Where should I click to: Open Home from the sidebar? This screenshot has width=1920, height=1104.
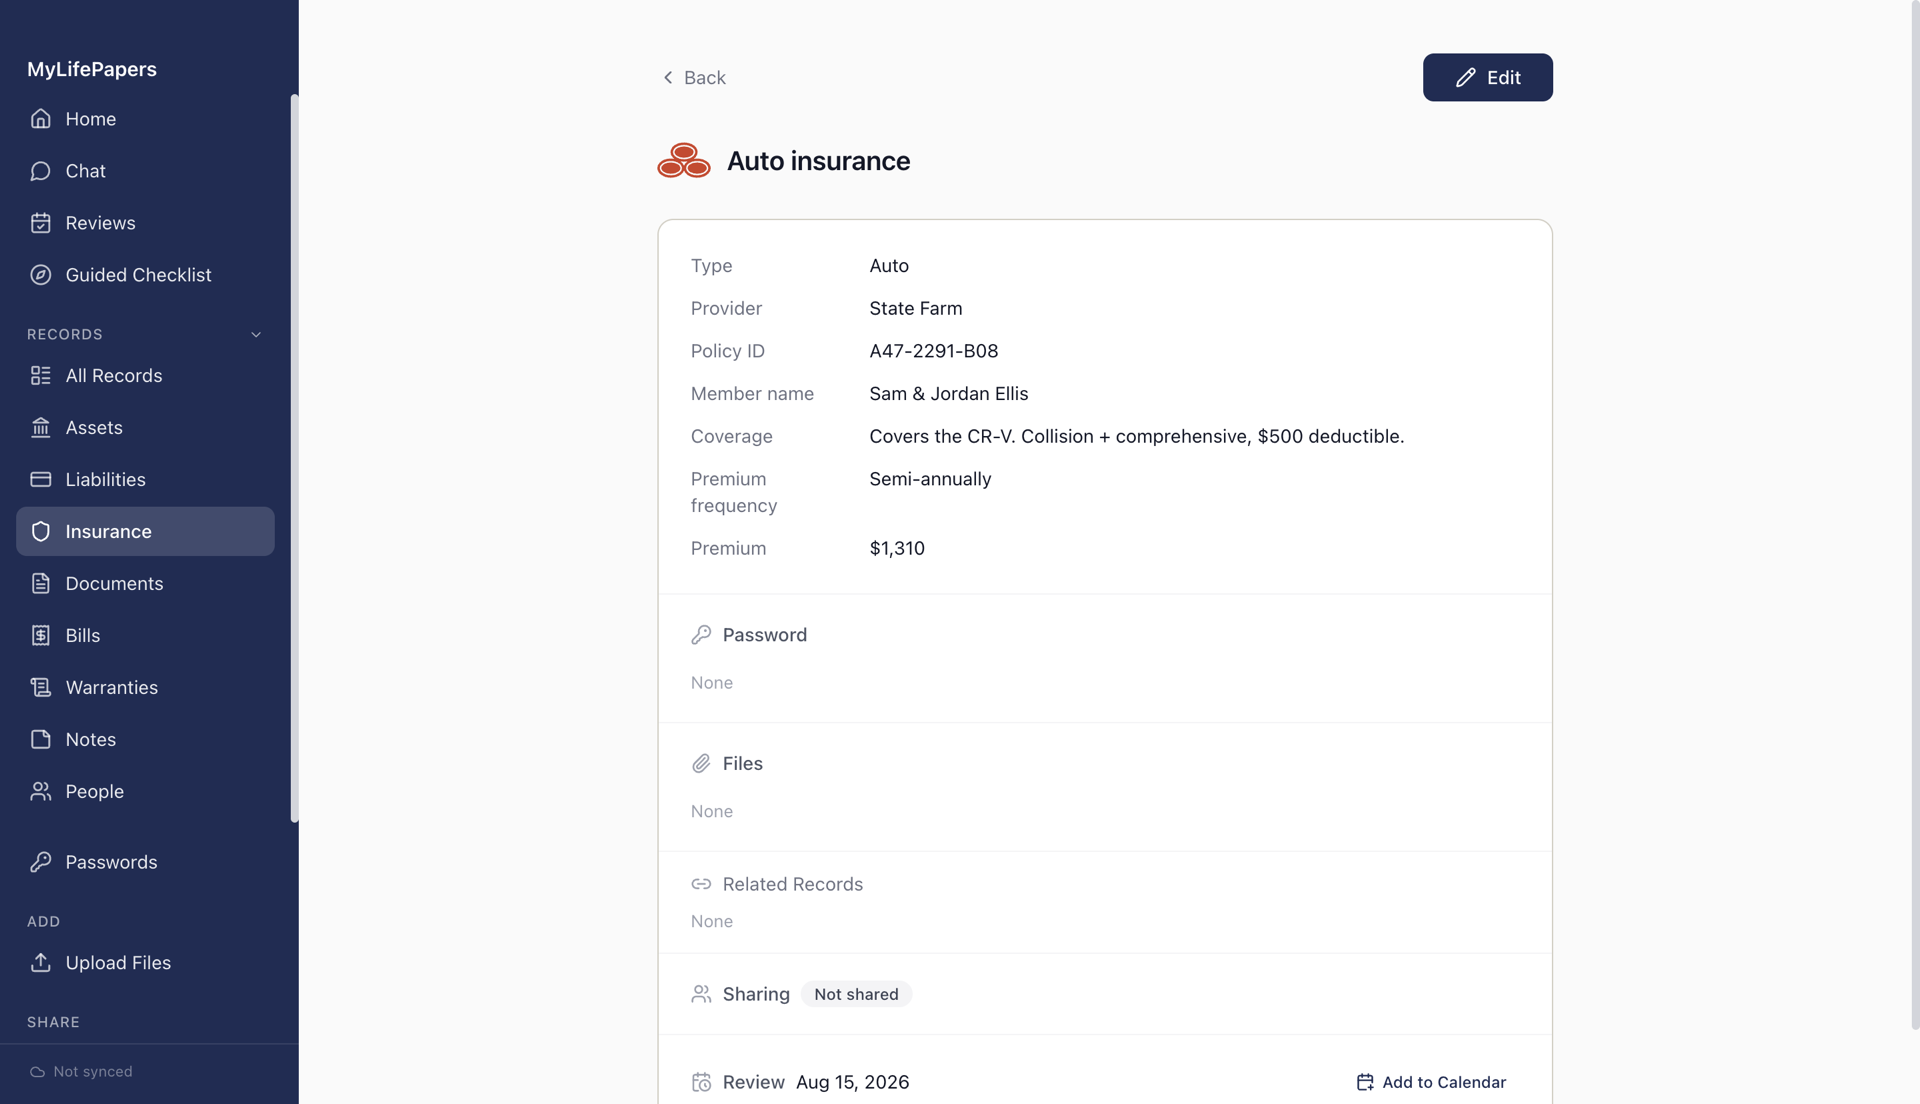[x=145, y=119]
